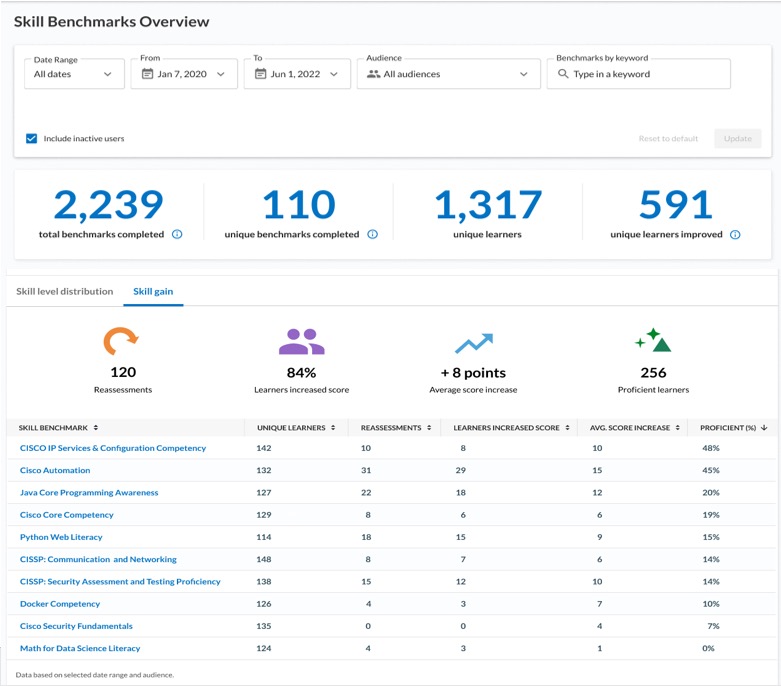This screenshot has width=781, height=686.
Task: Switch to Skill level distribution tab
Action: click(65, 291)
